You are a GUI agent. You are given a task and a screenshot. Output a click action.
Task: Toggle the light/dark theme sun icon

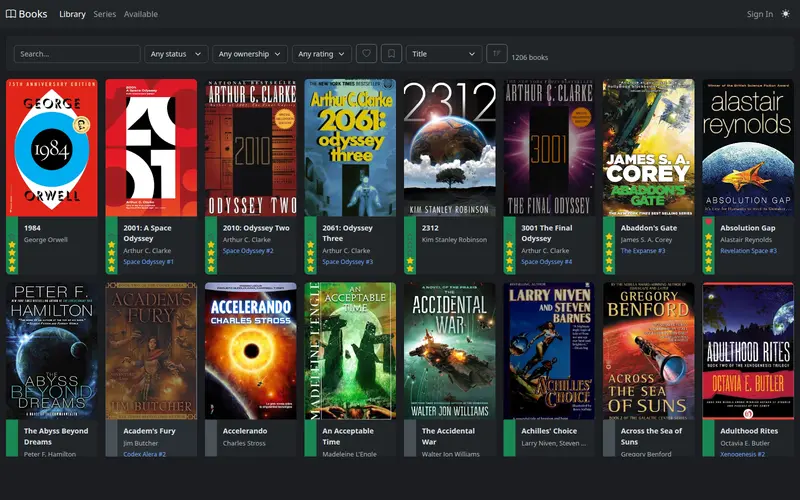point(785,14)
